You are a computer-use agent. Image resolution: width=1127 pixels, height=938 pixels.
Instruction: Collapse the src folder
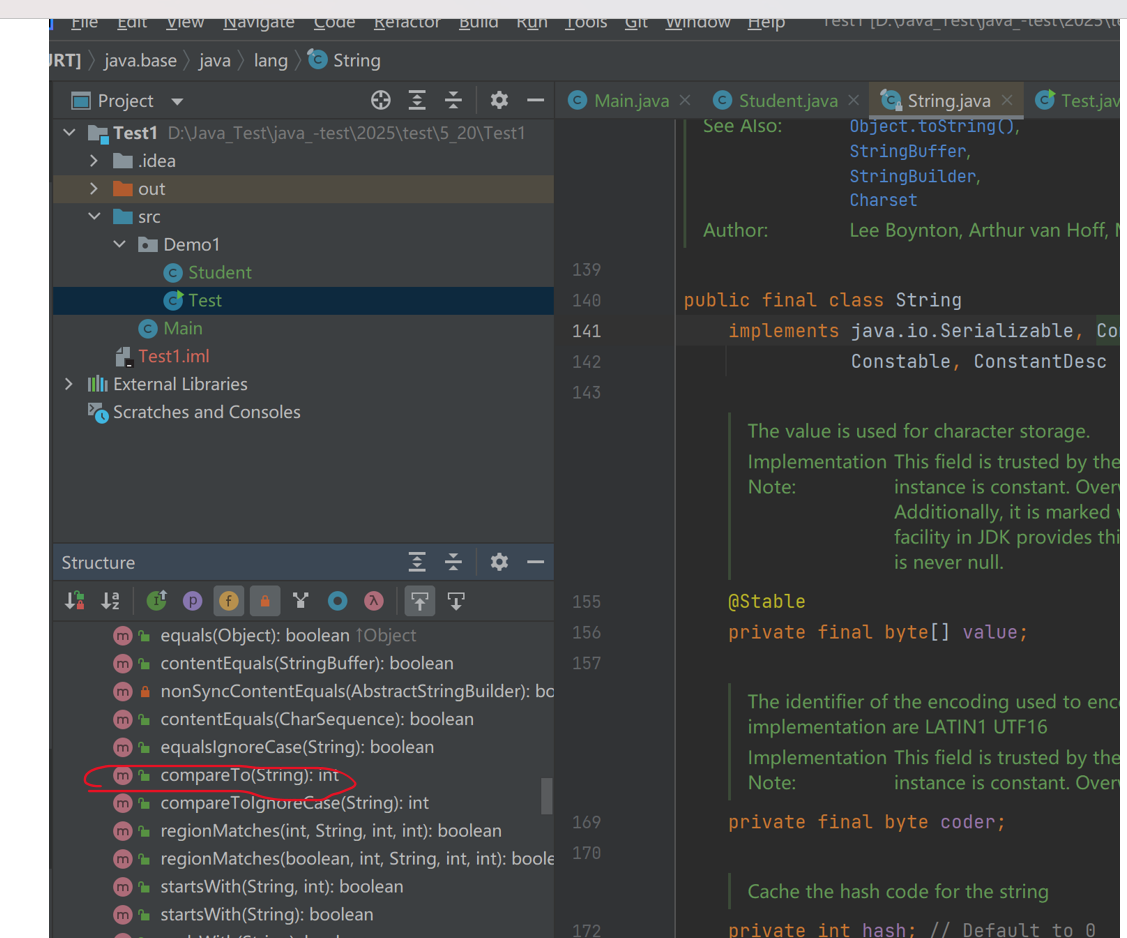point(94,216)
